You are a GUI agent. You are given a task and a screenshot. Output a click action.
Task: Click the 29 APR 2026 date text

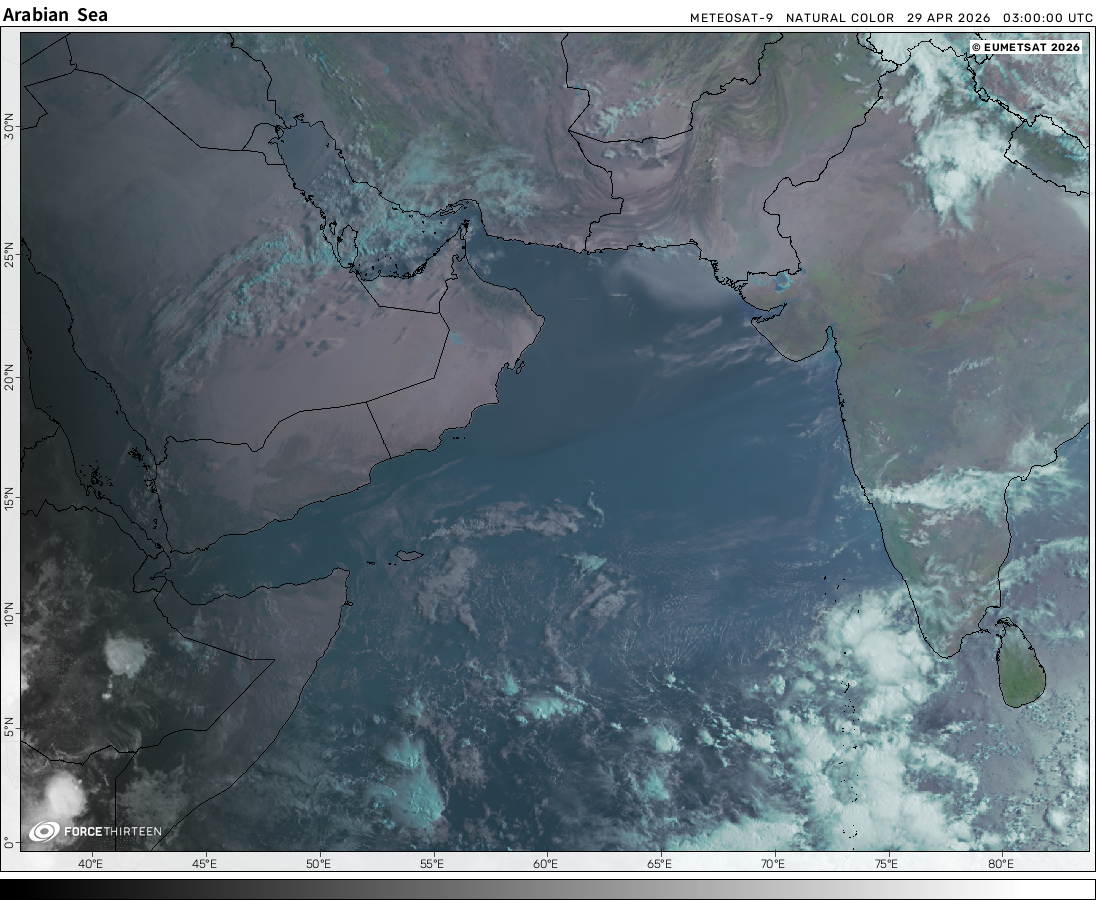click(x=948, y=18)
